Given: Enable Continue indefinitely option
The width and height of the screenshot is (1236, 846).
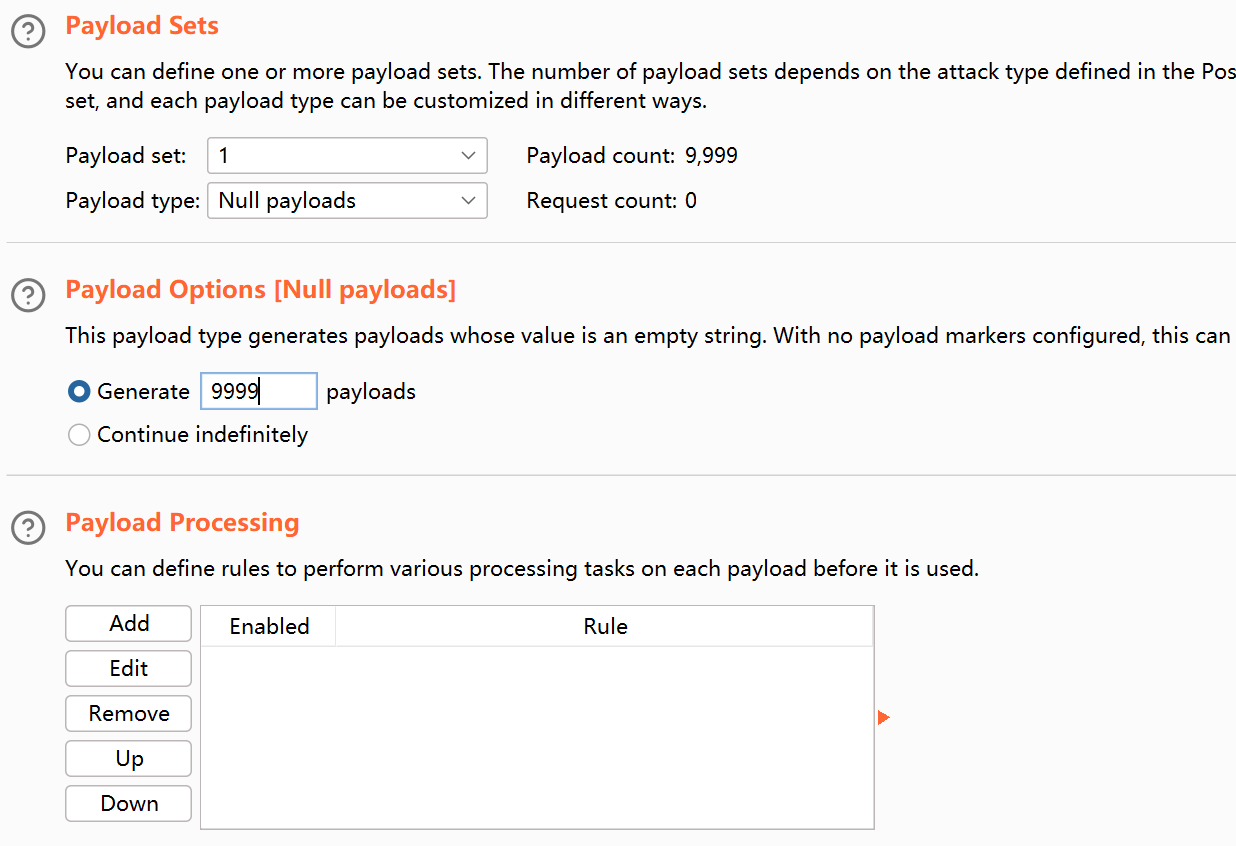Looking at the screenshot, I should (79, 435).
